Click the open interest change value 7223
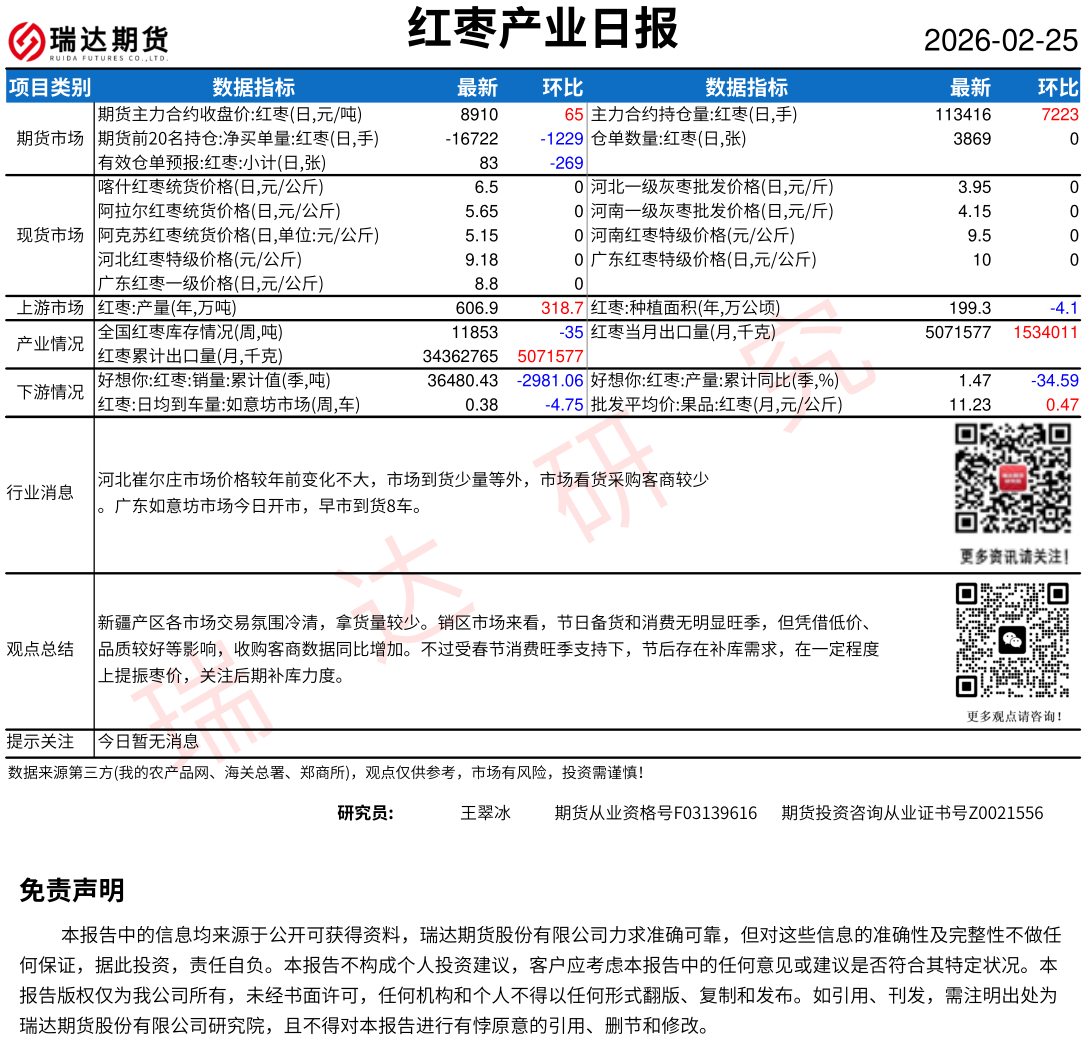1086x1039 pixels. click(x=1059, y=114)
